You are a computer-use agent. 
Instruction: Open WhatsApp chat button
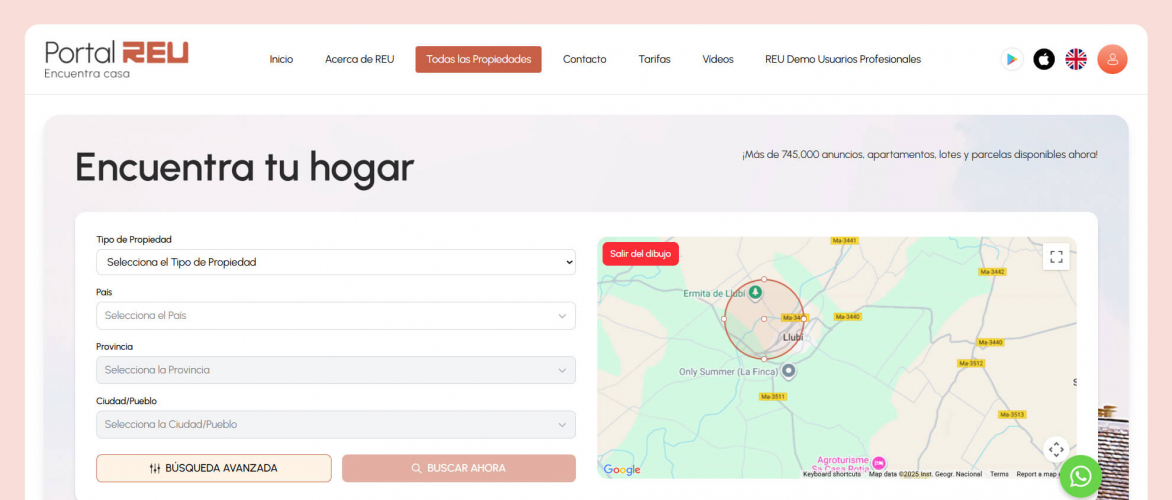coord(1080,476)
